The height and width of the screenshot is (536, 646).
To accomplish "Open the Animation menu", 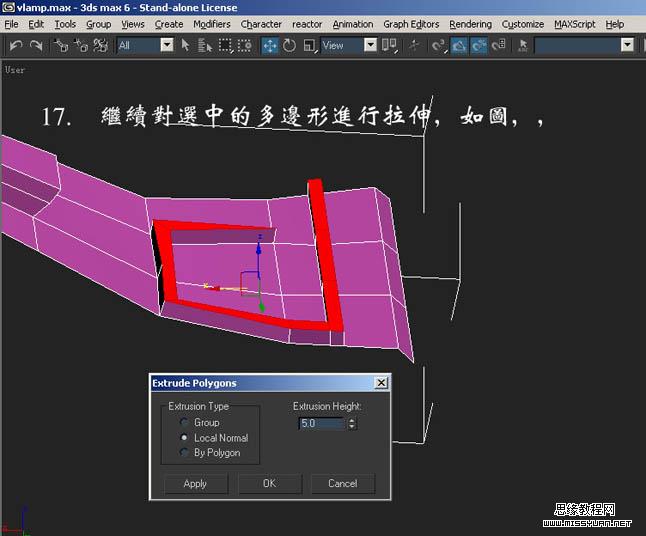I will pos(353,24).
